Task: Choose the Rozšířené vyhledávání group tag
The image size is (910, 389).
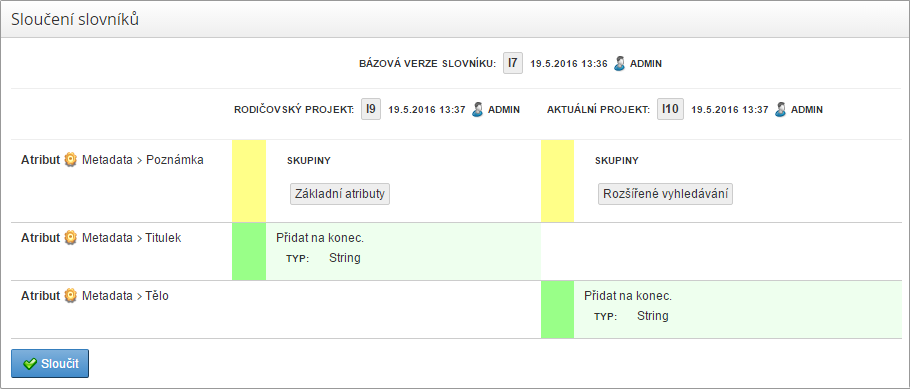Action: [666, 194]
